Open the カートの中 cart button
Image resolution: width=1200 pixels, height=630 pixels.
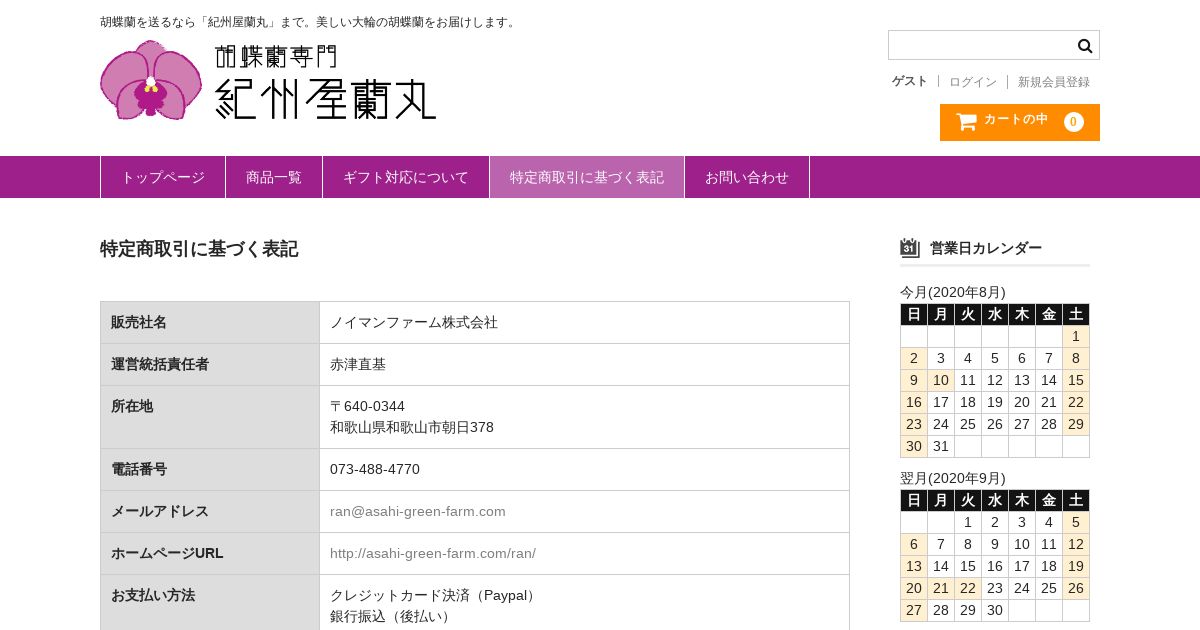click(x=1020, y=122)
